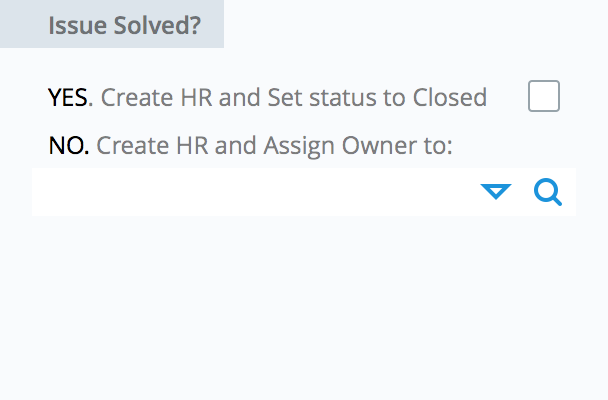
Task: Click the YES. label text
Action: (70, 97)
